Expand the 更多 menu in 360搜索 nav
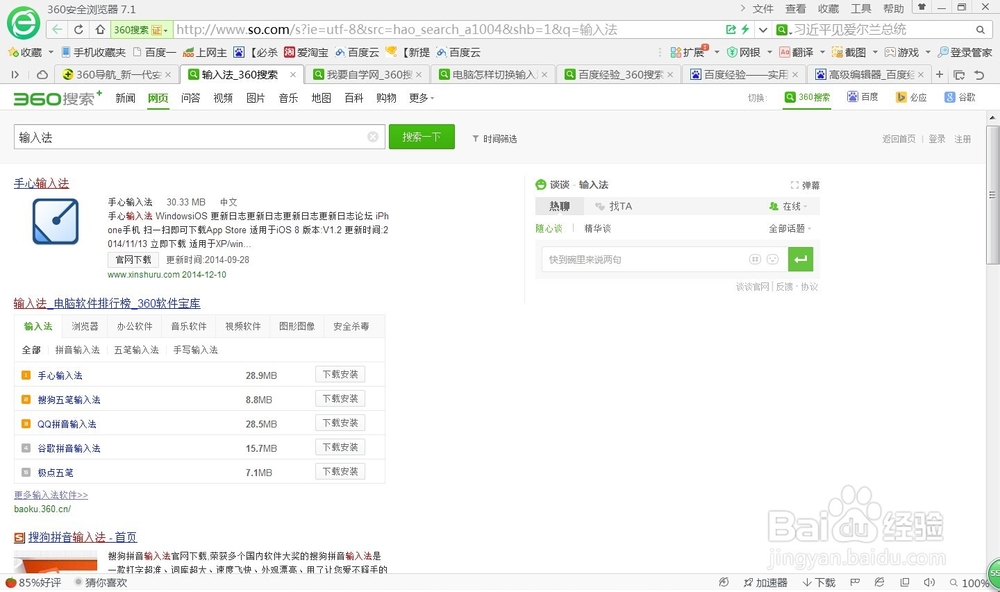Viewport: 1000px width, 592px height. [422, 98]
